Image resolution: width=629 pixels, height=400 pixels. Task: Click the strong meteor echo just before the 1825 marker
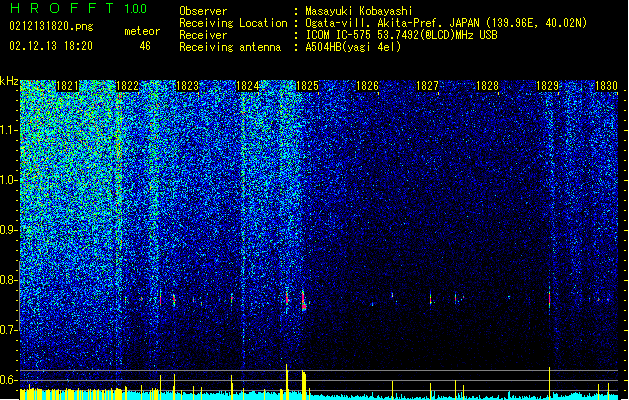coord(304,301)
